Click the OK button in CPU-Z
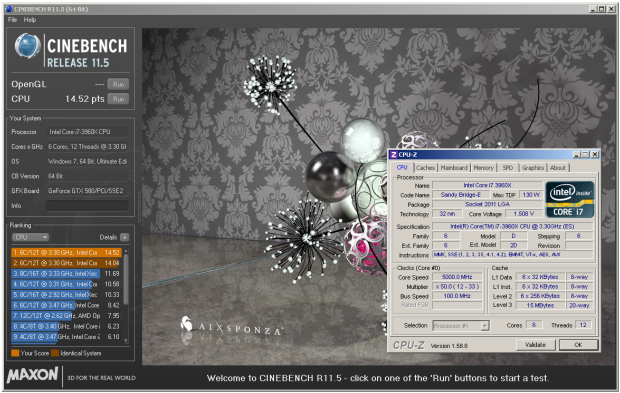620x393 pixels. pos(578,345)
